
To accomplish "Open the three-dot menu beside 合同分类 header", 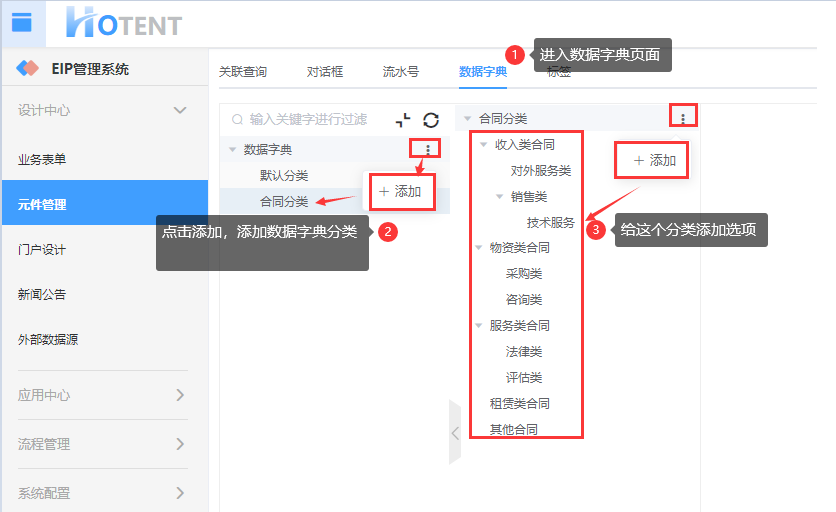I will tap(682, 118).
